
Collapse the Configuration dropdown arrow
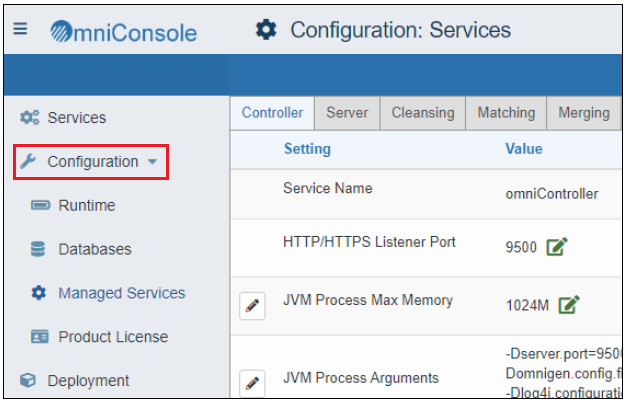pyautogui.click(x=153, y=162)
